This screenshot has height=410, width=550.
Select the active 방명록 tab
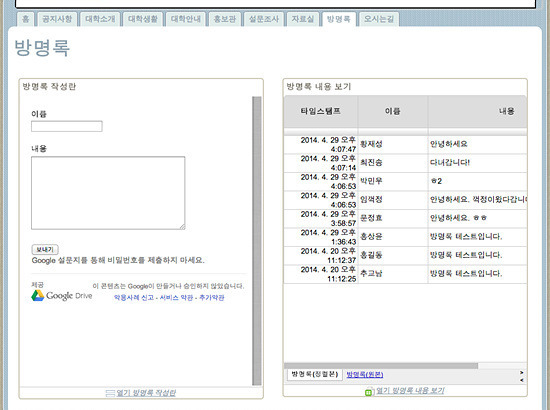coord(338,19)
